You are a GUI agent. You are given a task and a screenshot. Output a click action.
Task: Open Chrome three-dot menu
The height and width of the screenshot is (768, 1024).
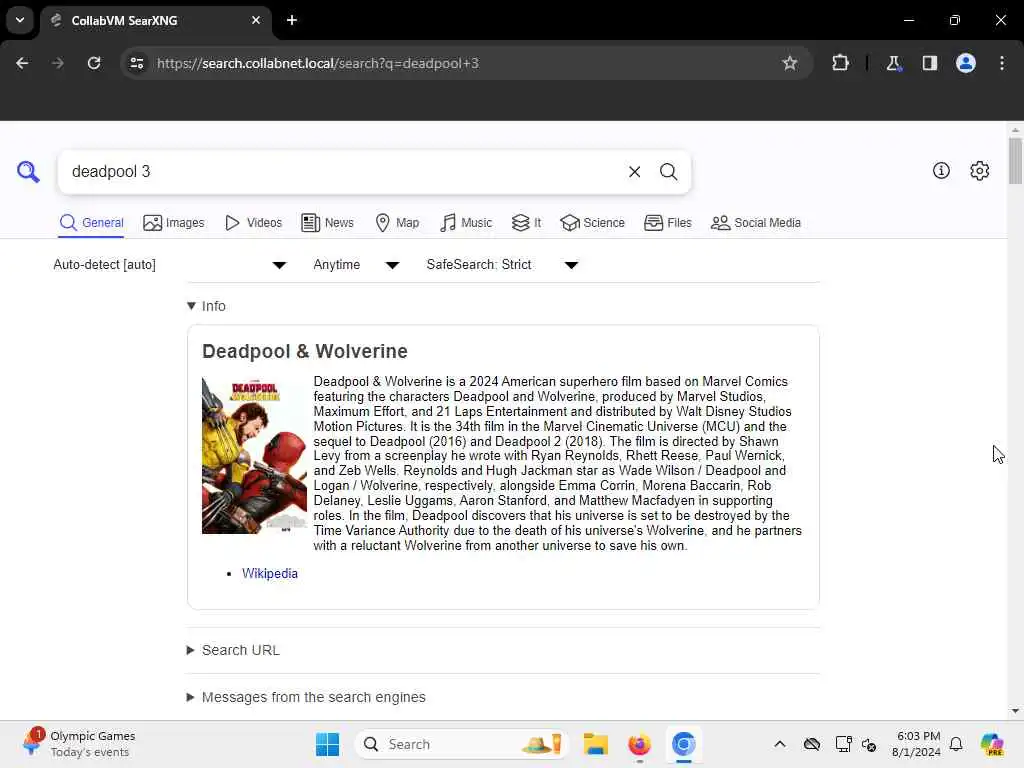click(1002, 63)
